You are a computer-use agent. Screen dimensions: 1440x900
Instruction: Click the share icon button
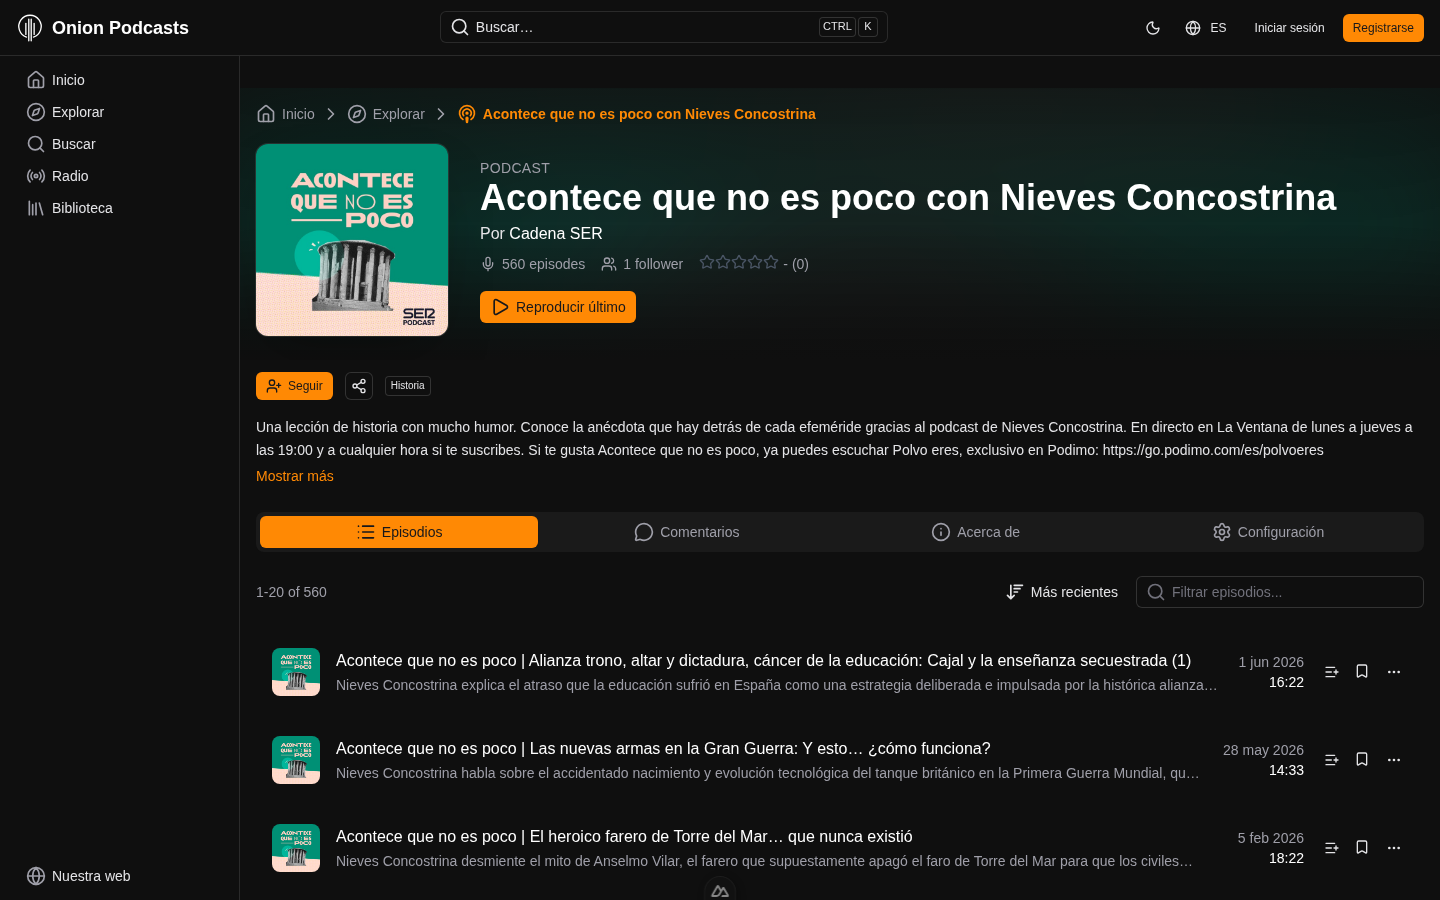pos(359,386)
